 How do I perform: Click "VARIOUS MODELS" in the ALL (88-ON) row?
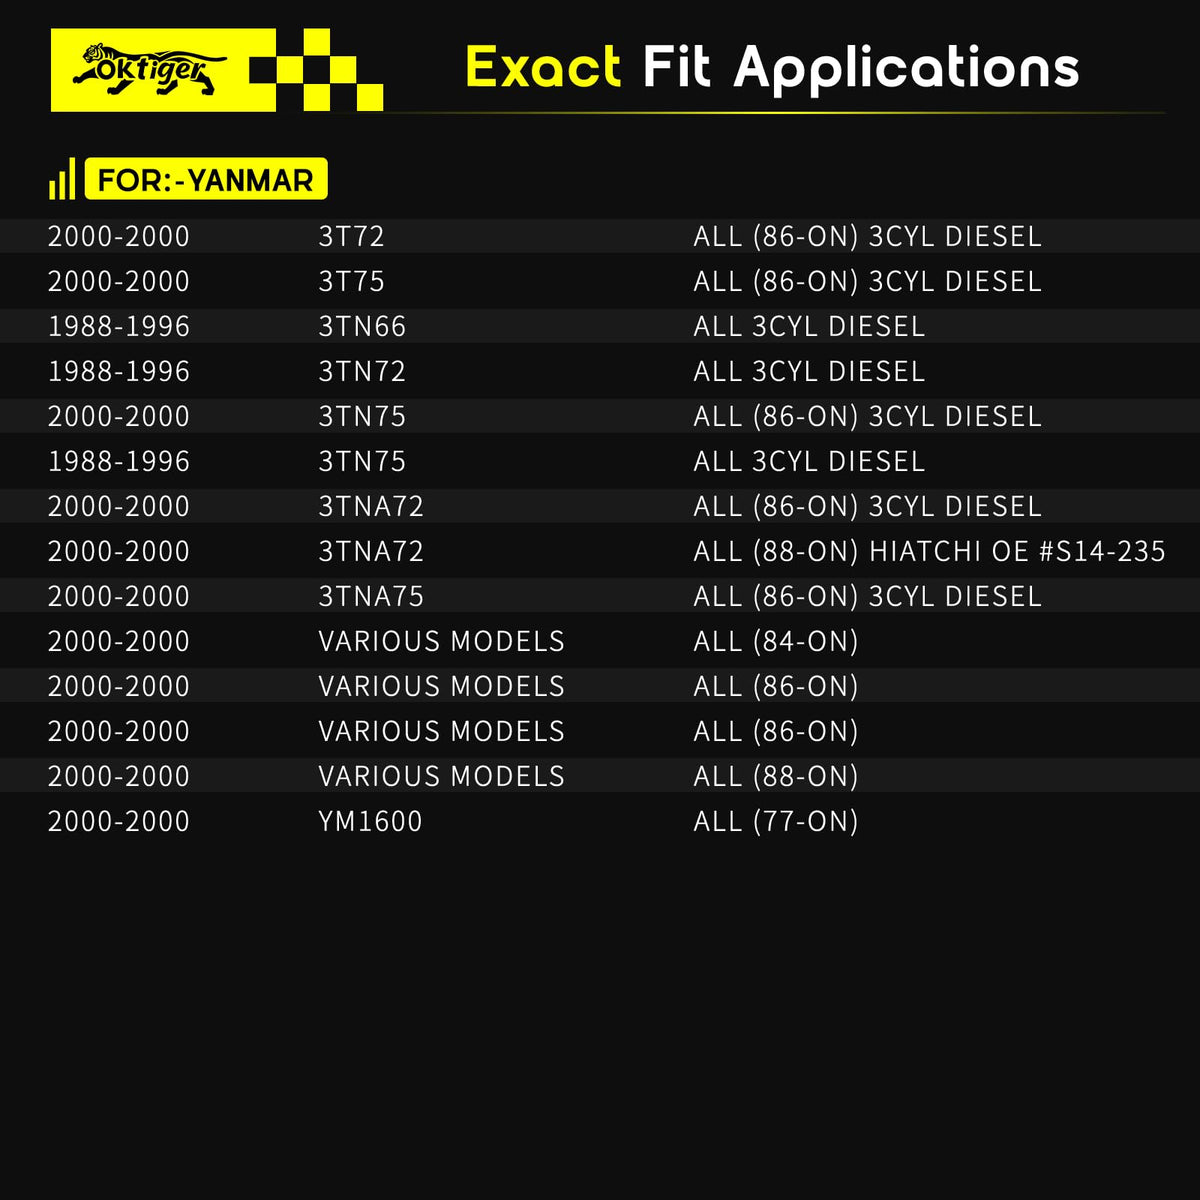pos(441,776)
